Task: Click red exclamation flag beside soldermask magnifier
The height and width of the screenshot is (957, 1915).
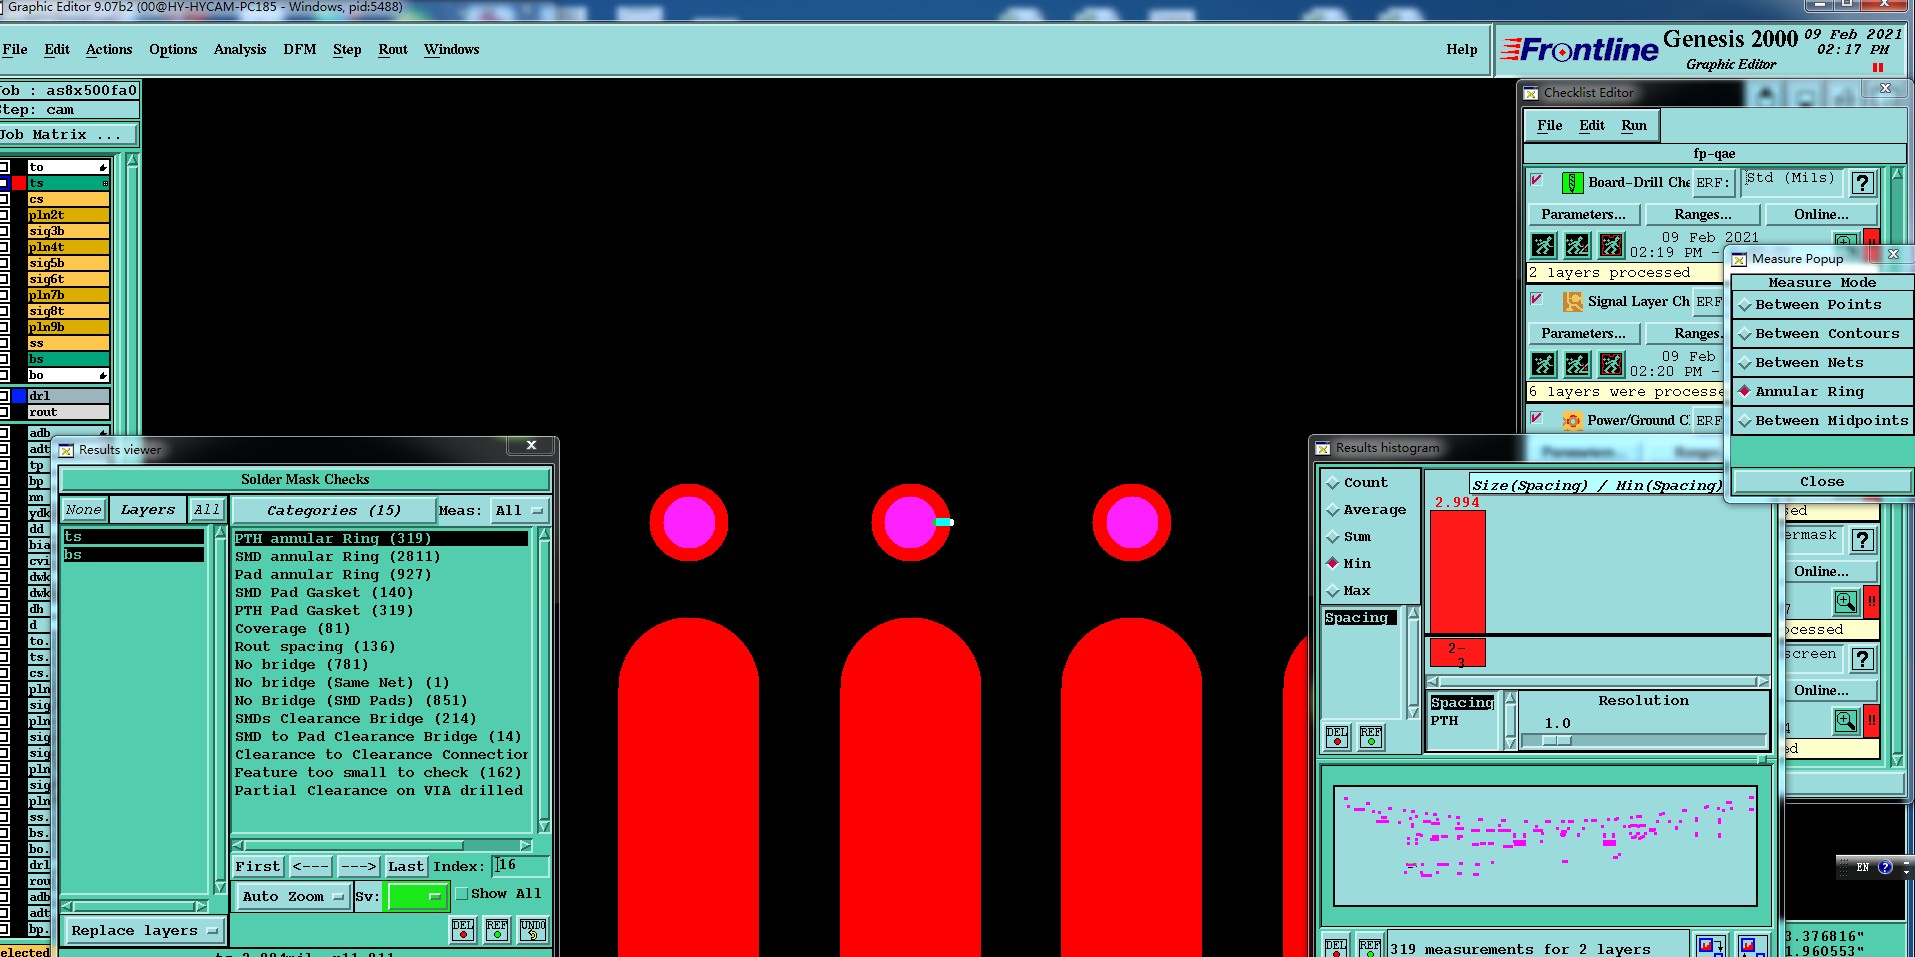Action: pos(1871,602)
